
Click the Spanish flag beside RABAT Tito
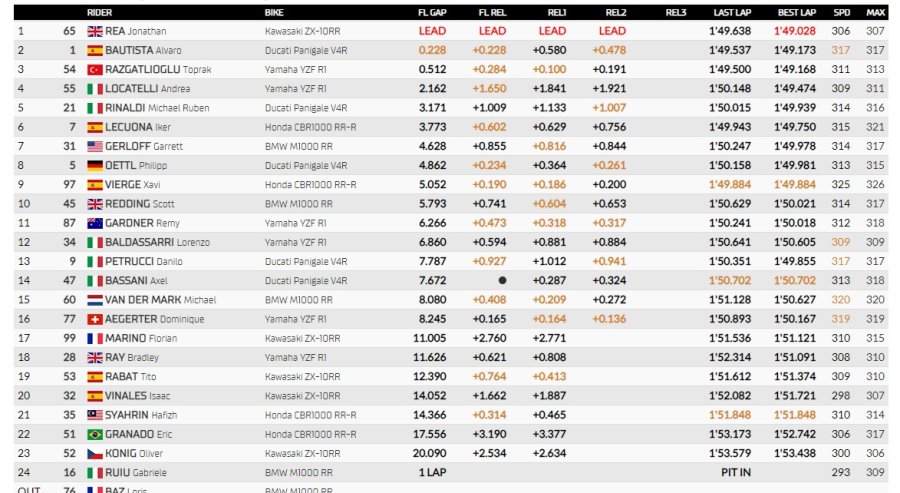click(95, 377)
